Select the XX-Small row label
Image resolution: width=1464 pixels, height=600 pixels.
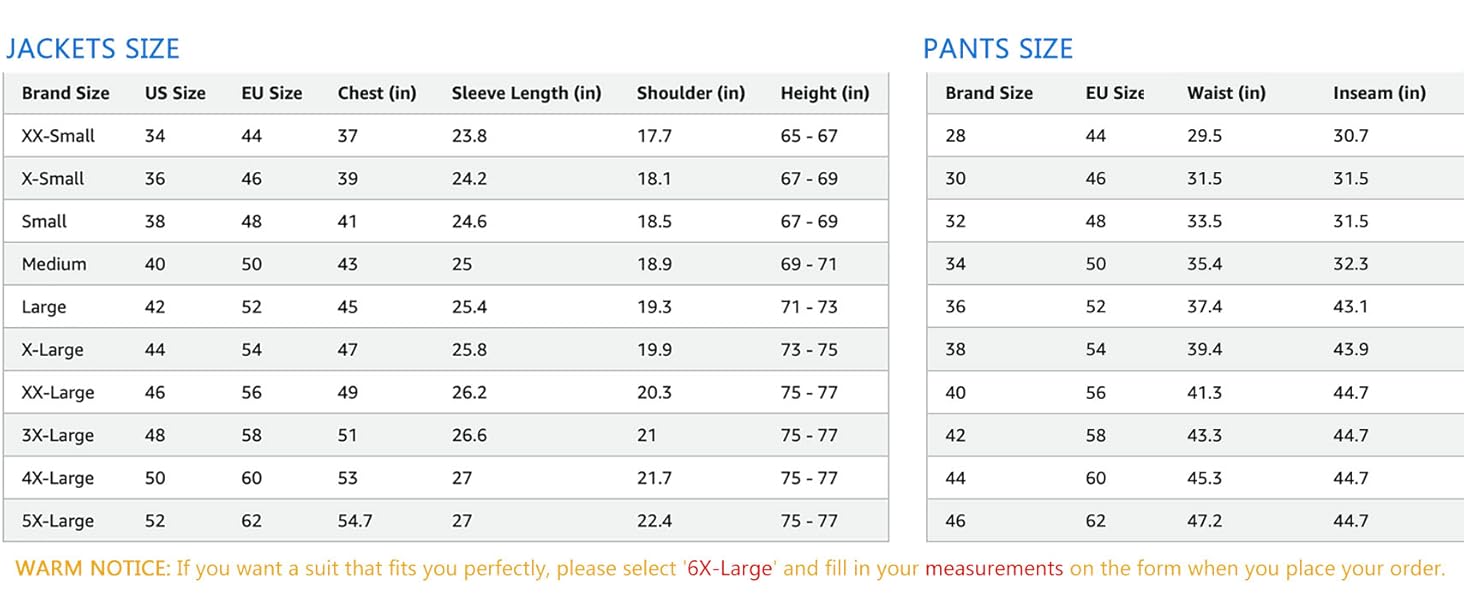[x=58, y=136]
